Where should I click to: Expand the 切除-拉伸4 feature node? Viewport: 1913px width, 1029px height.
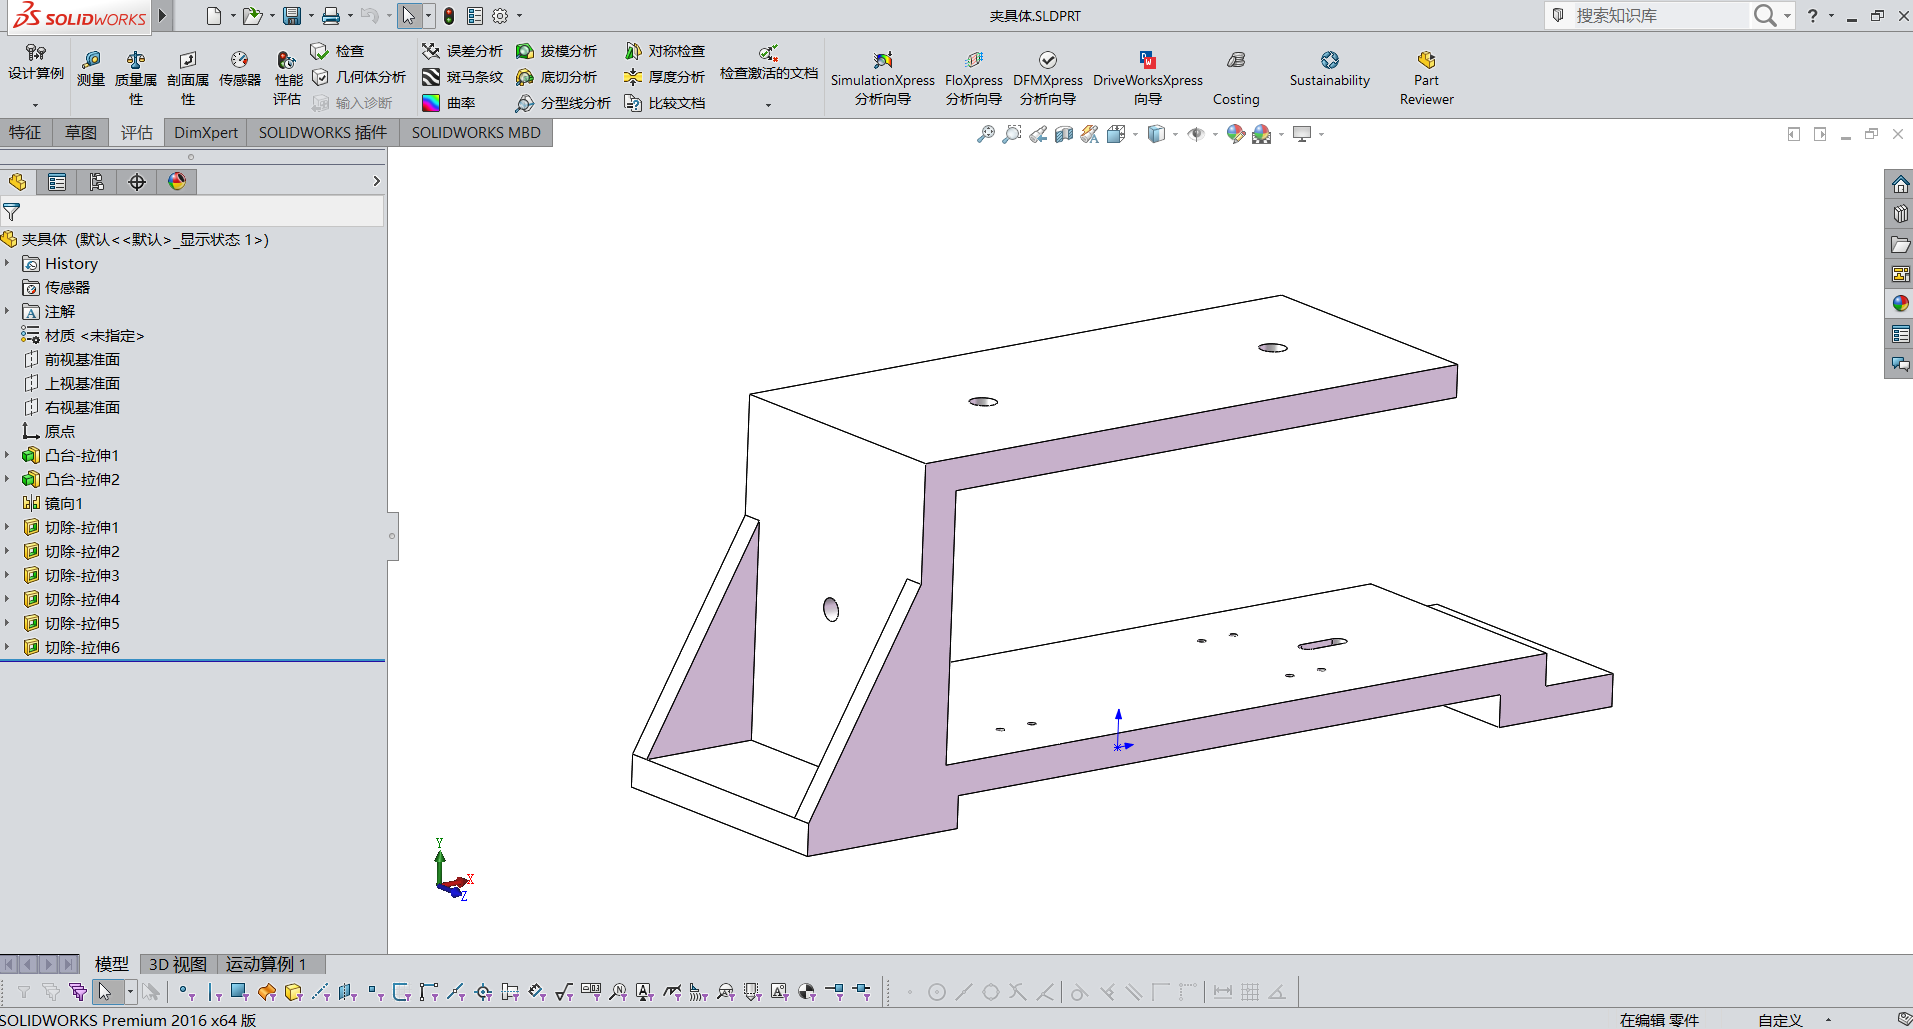coord(7,599)
